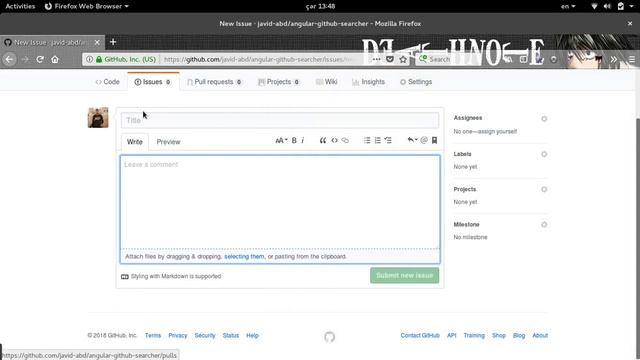Add a task list
640x360 pixels.
[x=388, y=140]
